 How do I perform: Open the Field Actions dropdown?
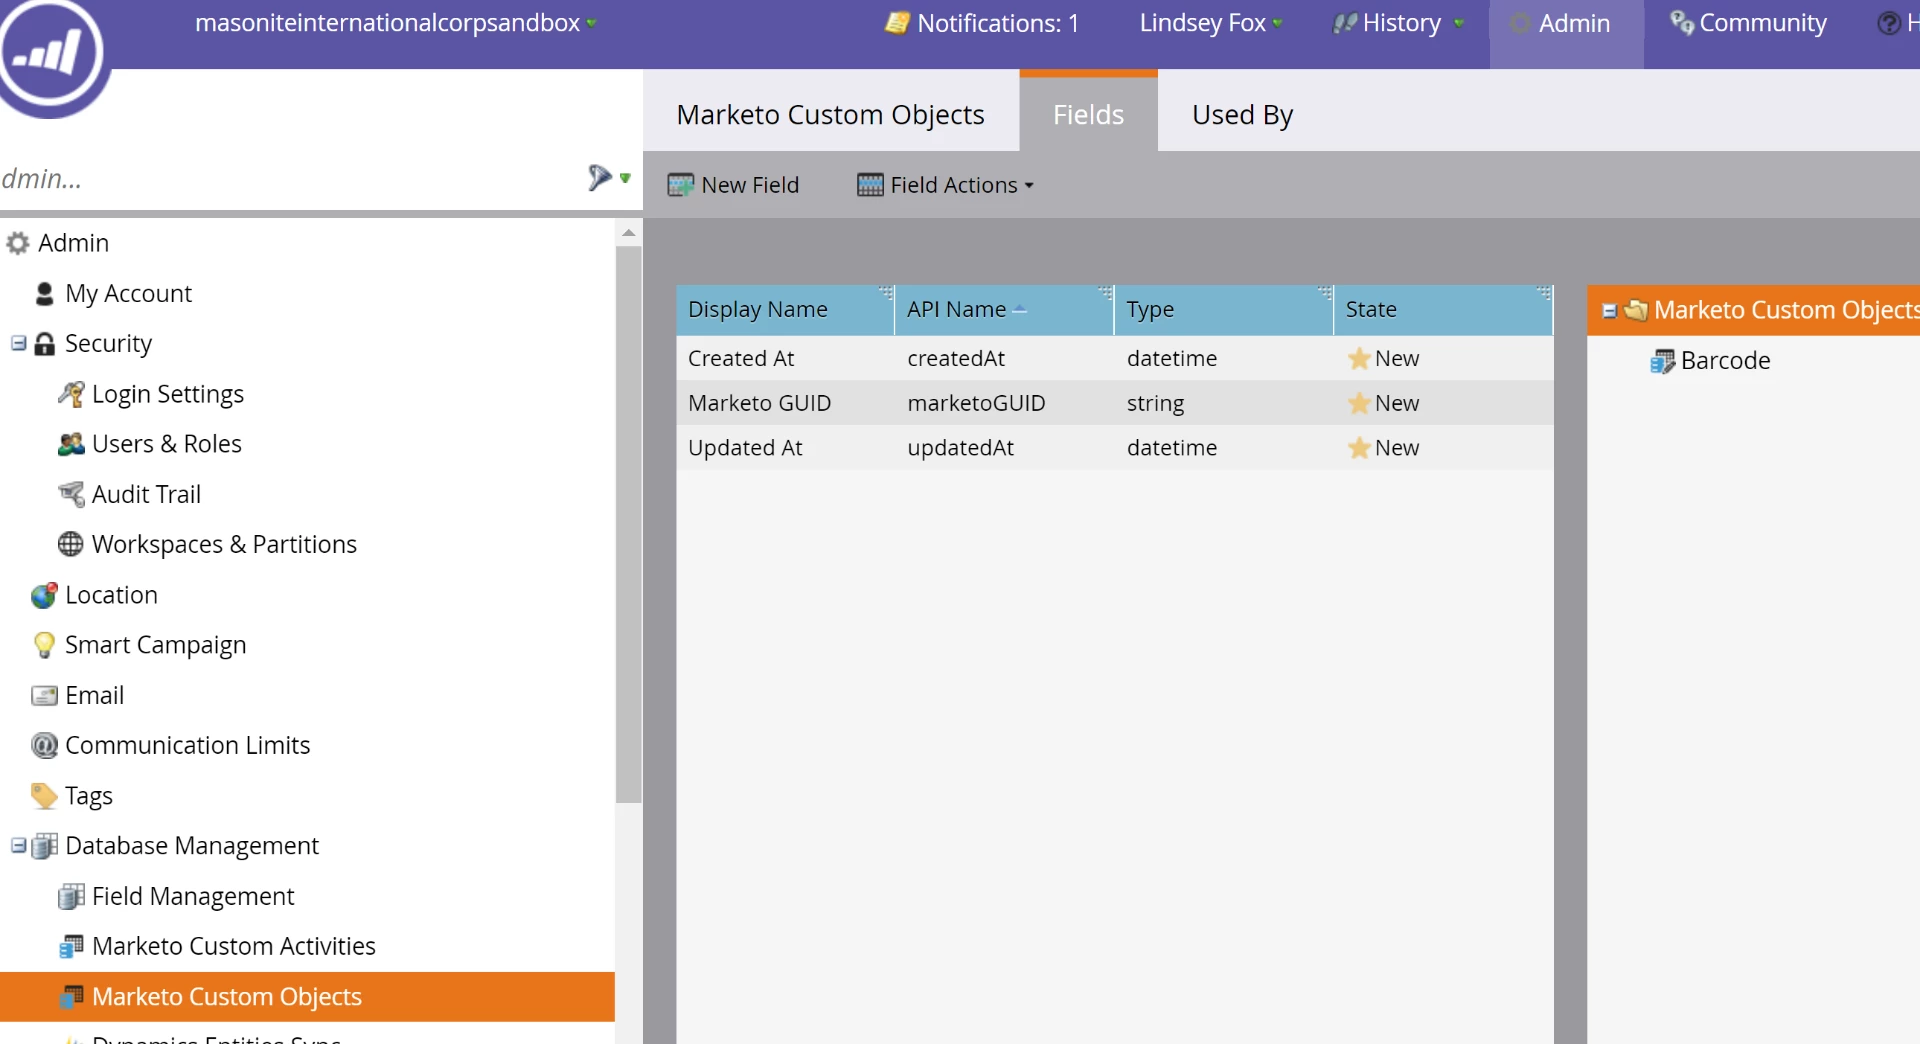[946, 185]
